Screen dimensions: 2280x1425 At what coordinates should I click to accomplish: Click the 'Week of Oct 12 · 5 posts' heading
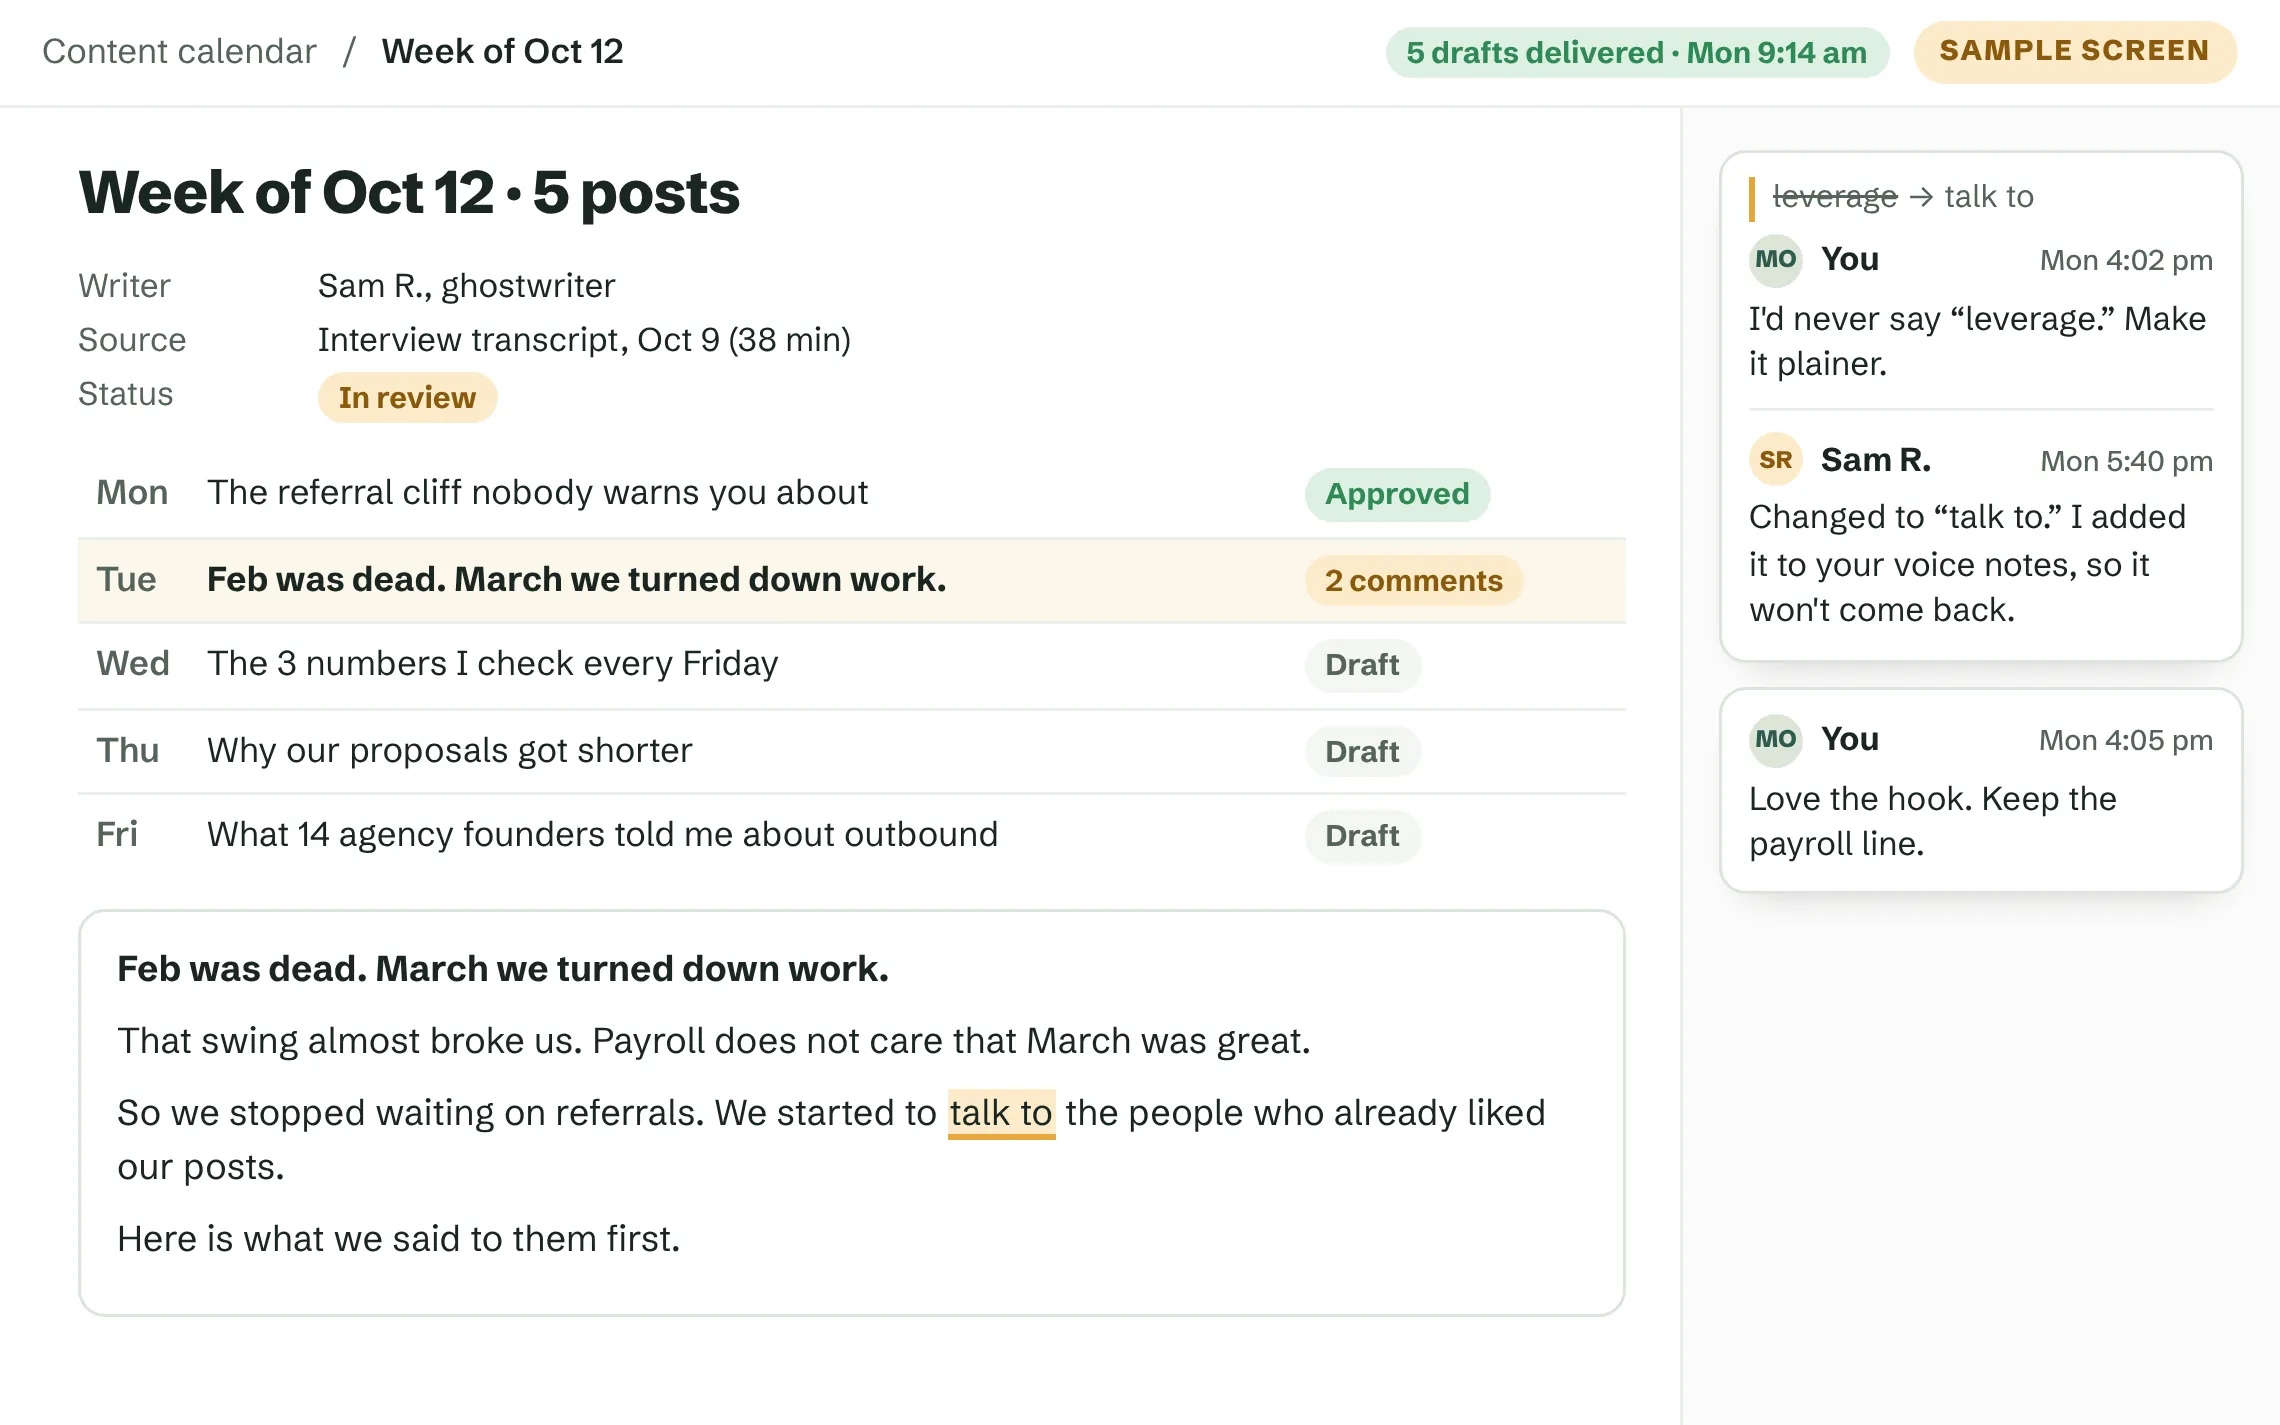coord(409,193)
